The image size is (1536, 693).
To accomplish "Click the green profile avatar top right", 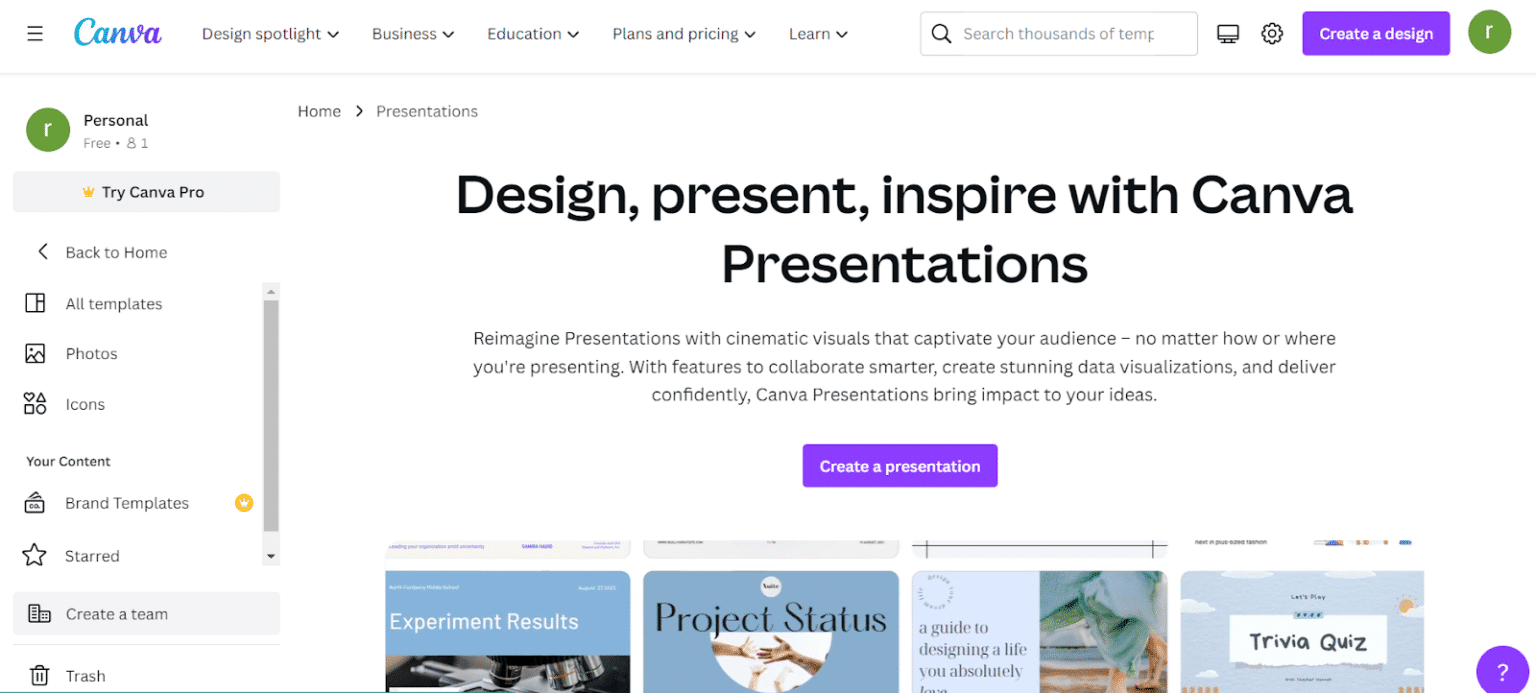I will pos(1489,33).
